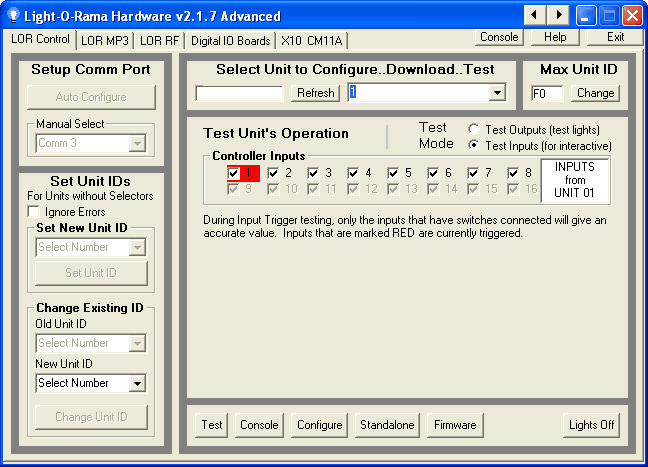Click the Max Unit ID input field
This screenshot has width=648, height=467.
tap(548, 93)
